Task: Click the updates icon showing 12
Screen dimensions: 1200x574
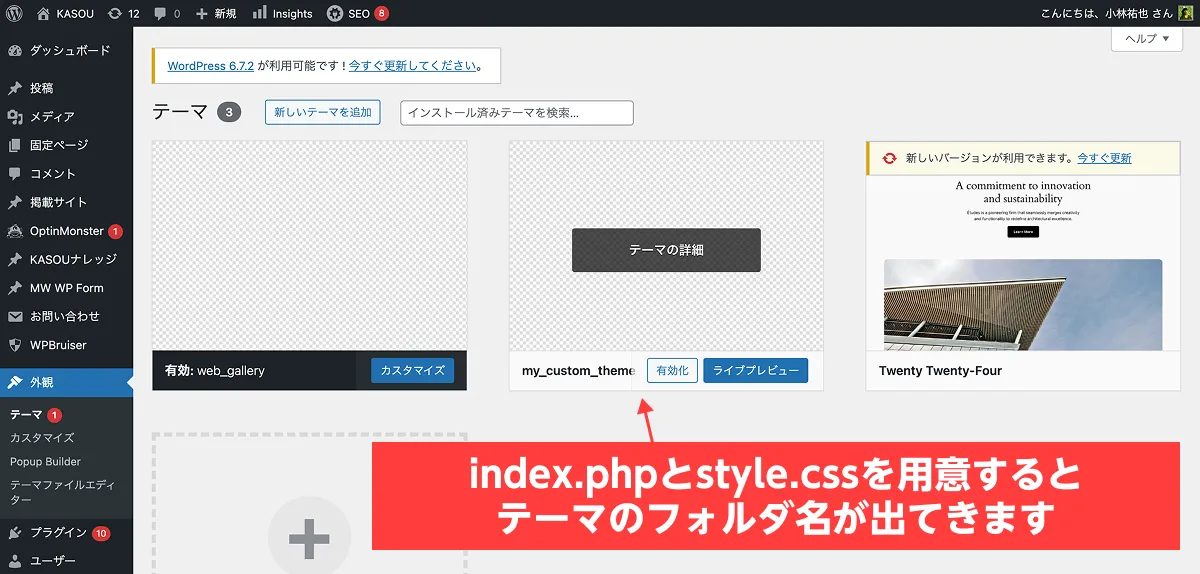Action: 115,14
